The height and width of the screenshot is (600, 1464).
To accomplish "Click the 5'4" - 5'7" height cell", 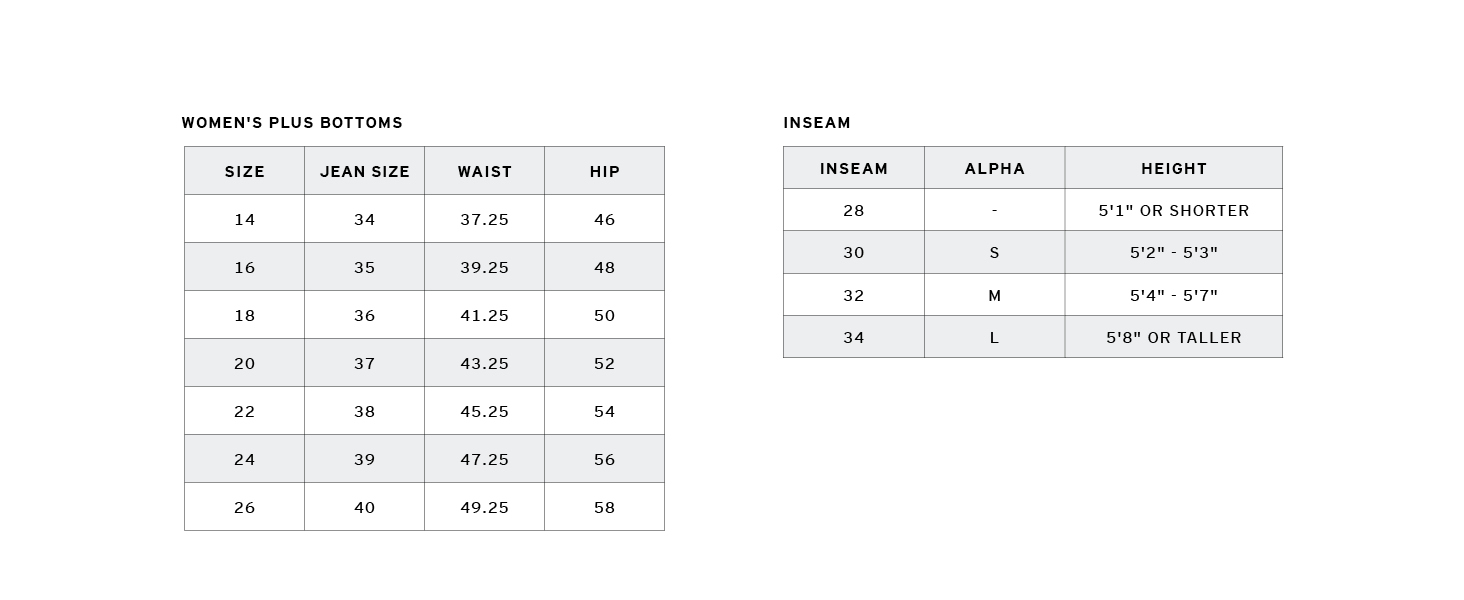I will [x=1174, y=295].
